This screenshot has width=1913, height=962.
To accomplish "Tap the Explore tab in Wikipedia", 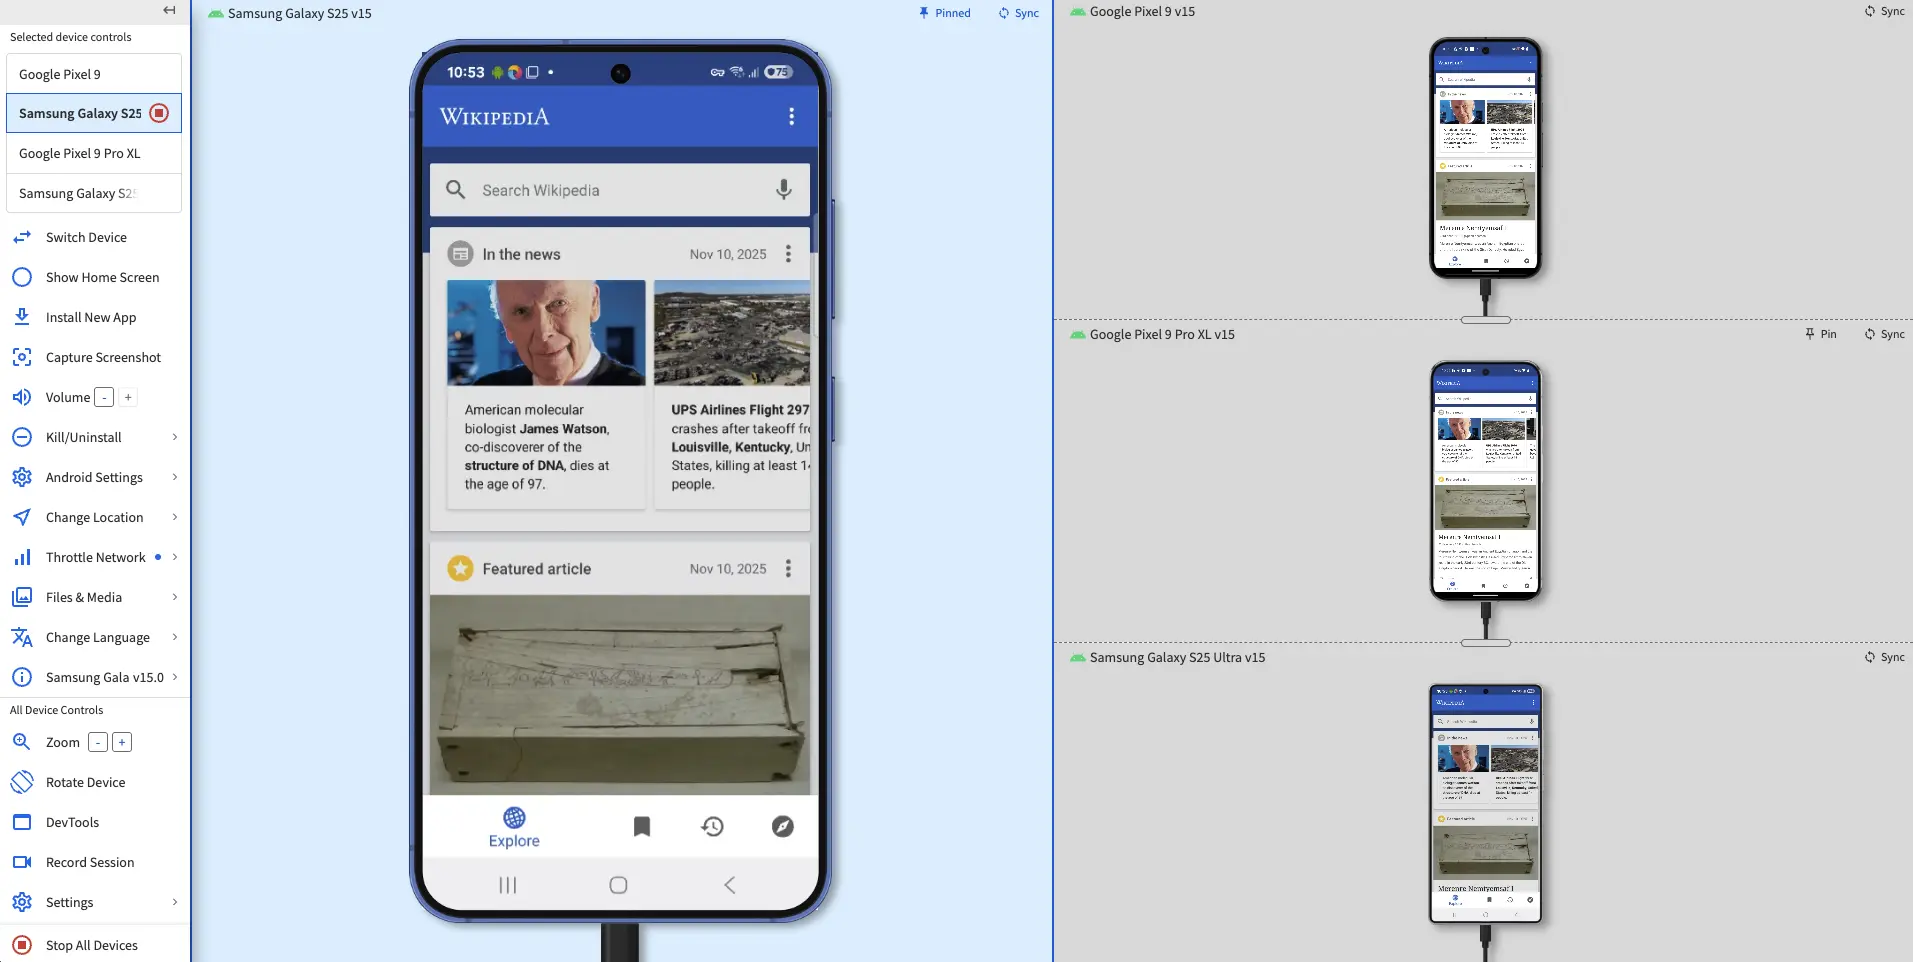I will (514, 828).
